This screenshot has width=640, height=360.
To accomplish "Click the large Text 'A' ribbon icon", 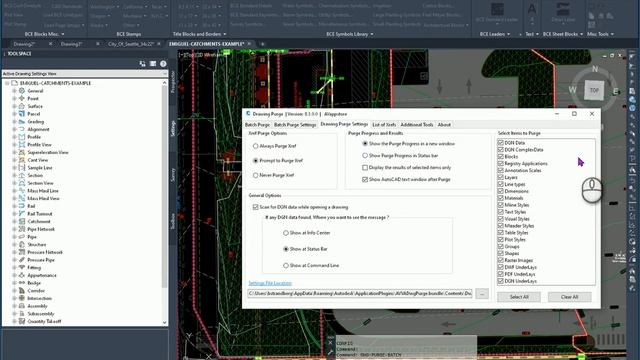I will tap(532, 9).
